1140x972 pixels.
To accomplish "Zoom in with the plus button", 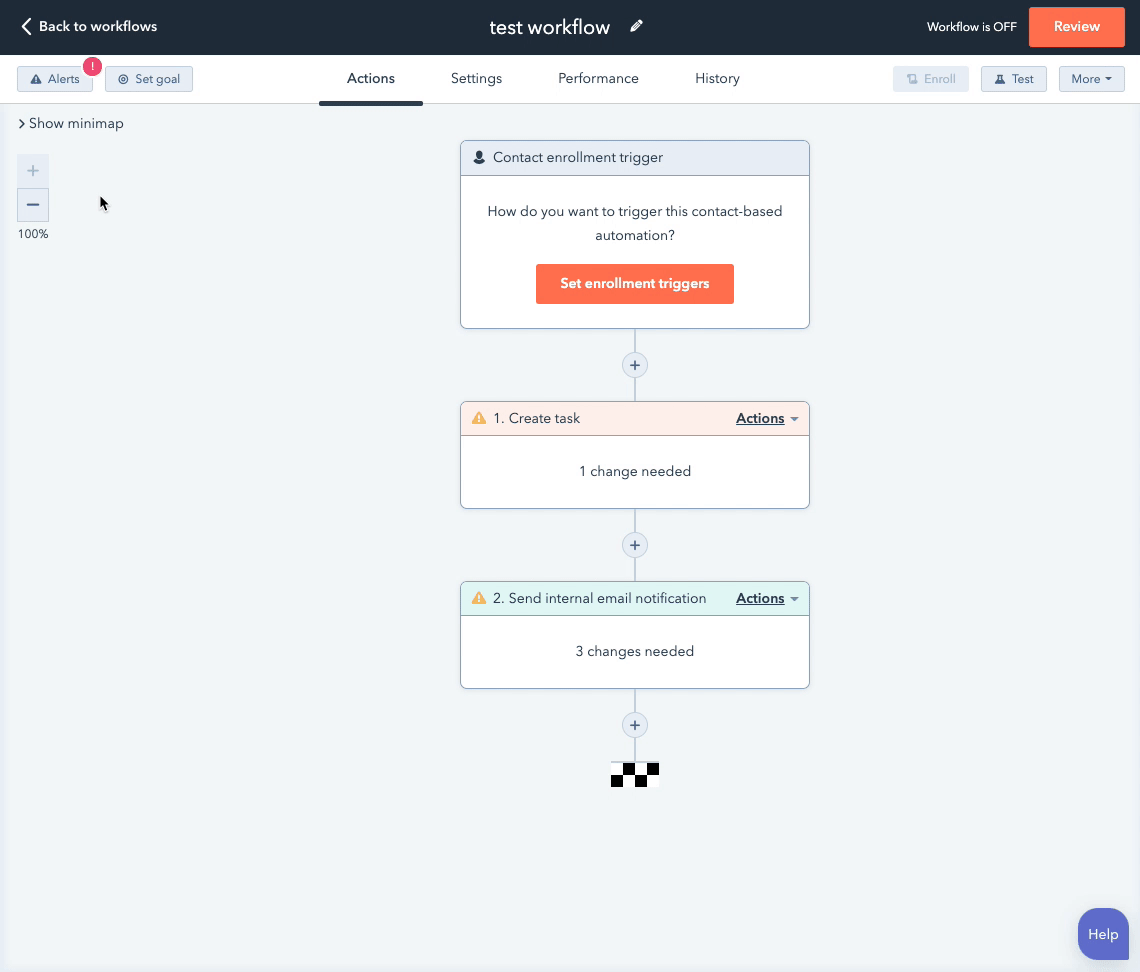I will 33,171.
